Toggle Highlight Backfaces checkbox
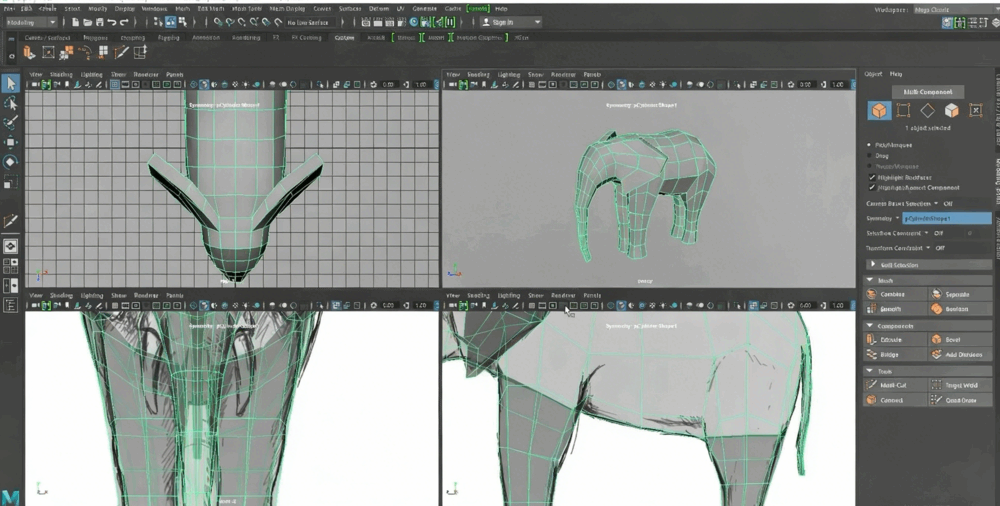1000x506 pixels. 871,177
